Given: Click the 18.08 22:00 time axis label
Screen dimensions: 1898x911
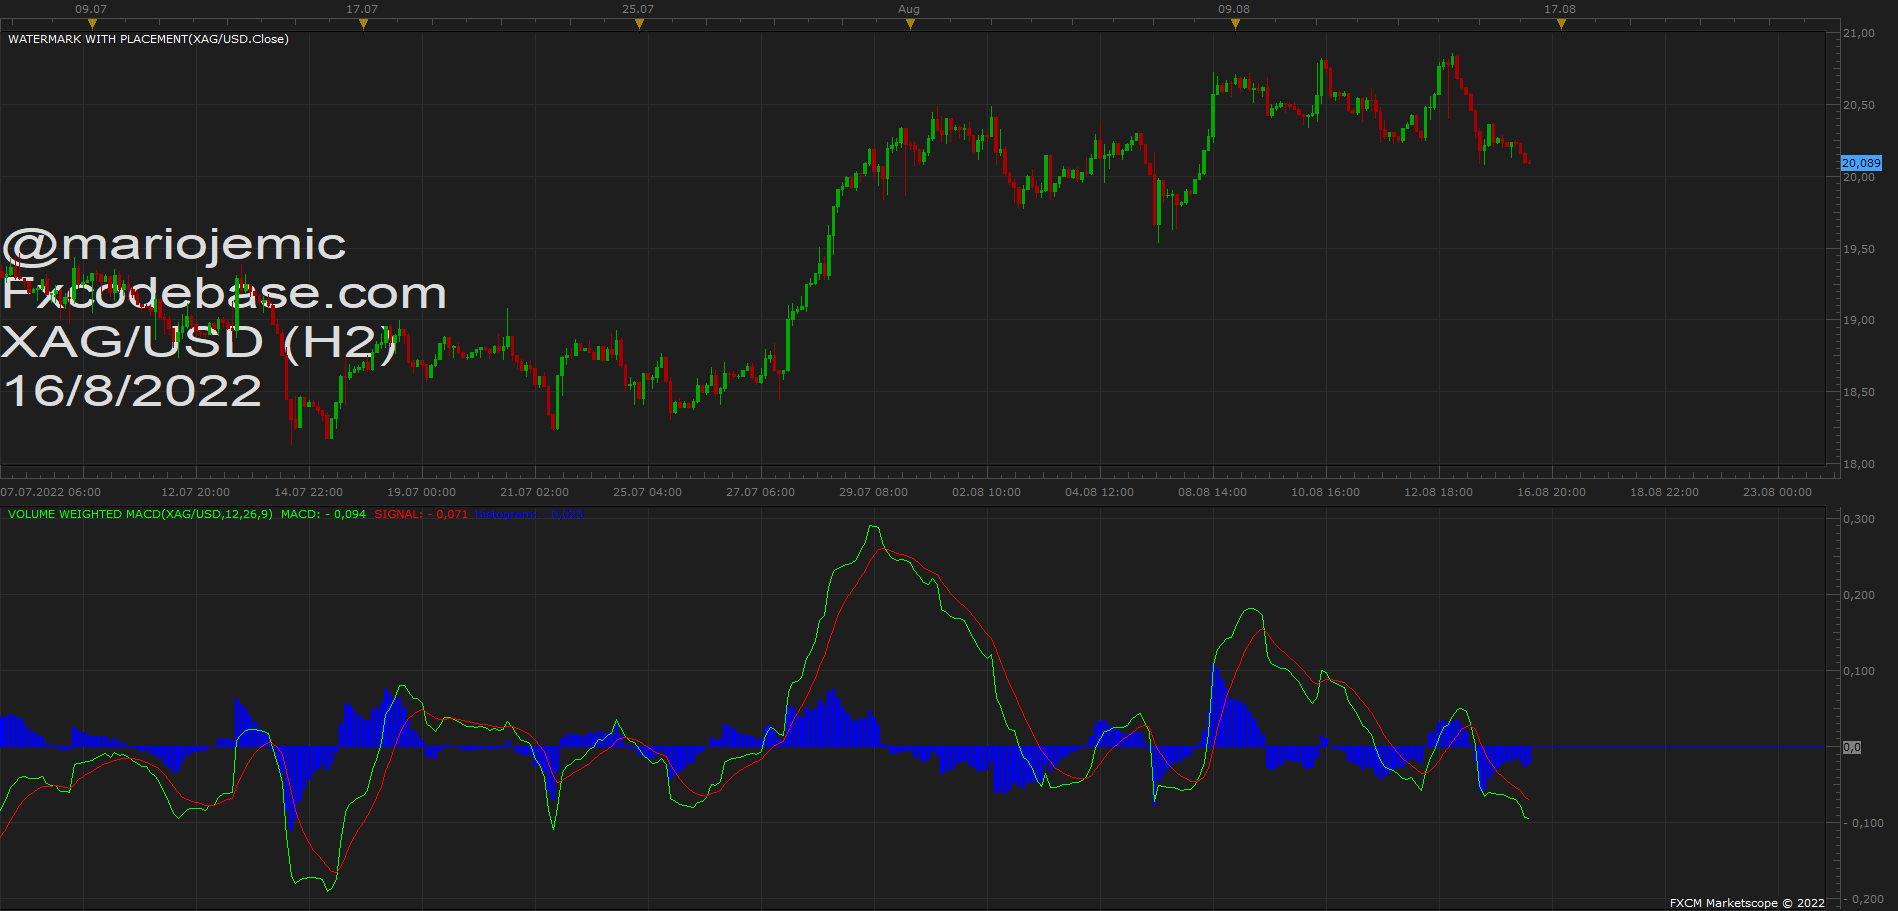Looking at the screenshot, I should pyautogui.click(x=1664, y=492).
